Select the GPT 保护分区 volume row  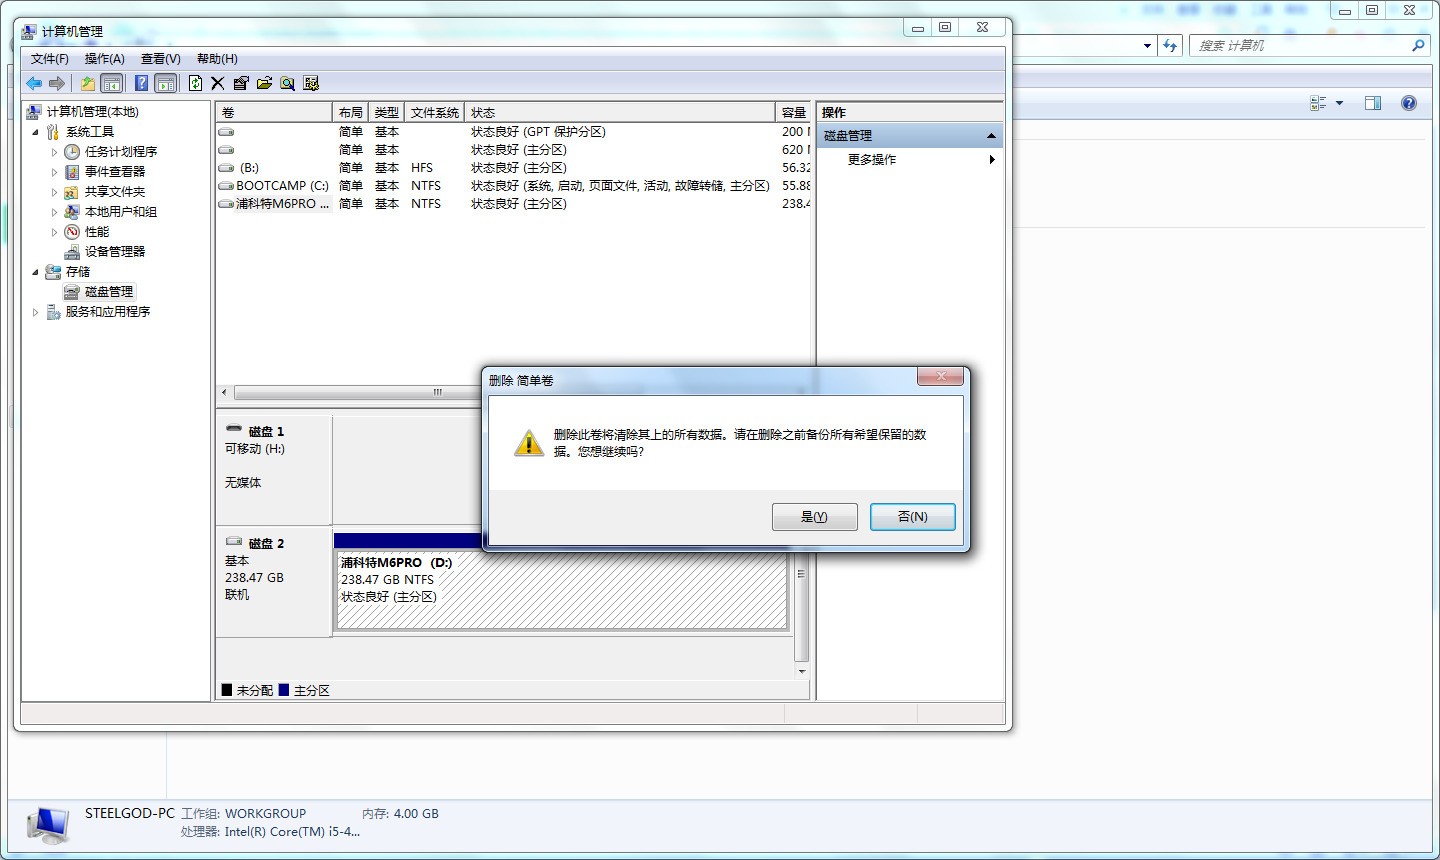tap(513, 132)
